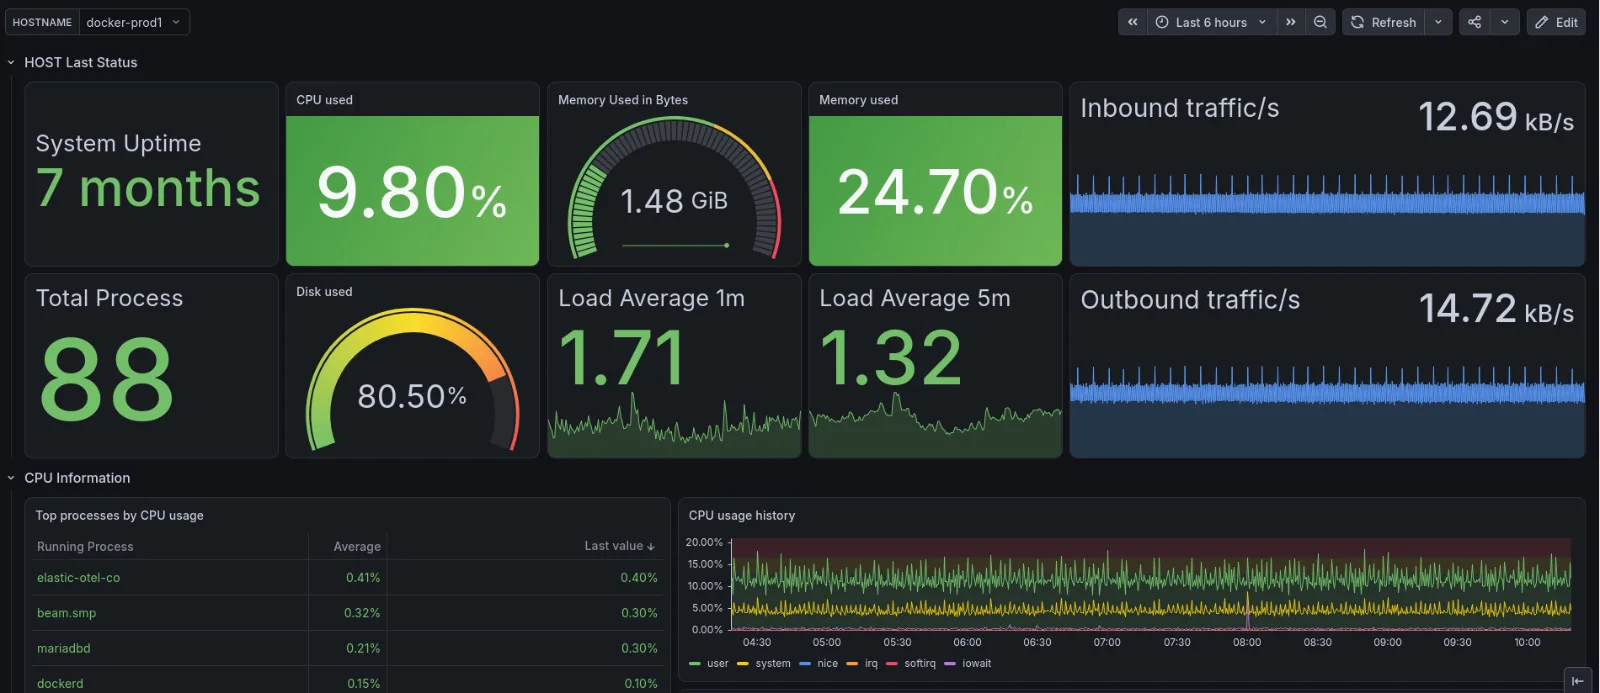Click the 08:00 spike in CPU usage chart

(x=1247, y=611)
